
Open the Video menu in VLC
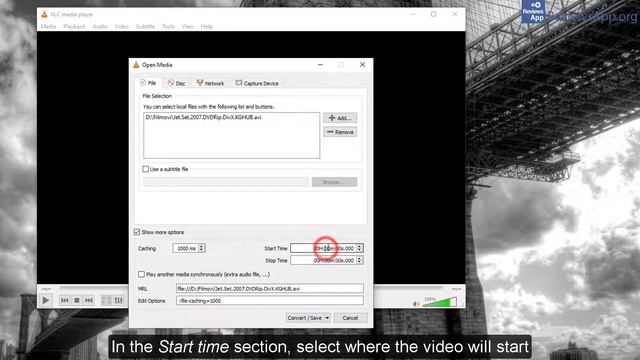pyautogui.click(x=122, y=27)
